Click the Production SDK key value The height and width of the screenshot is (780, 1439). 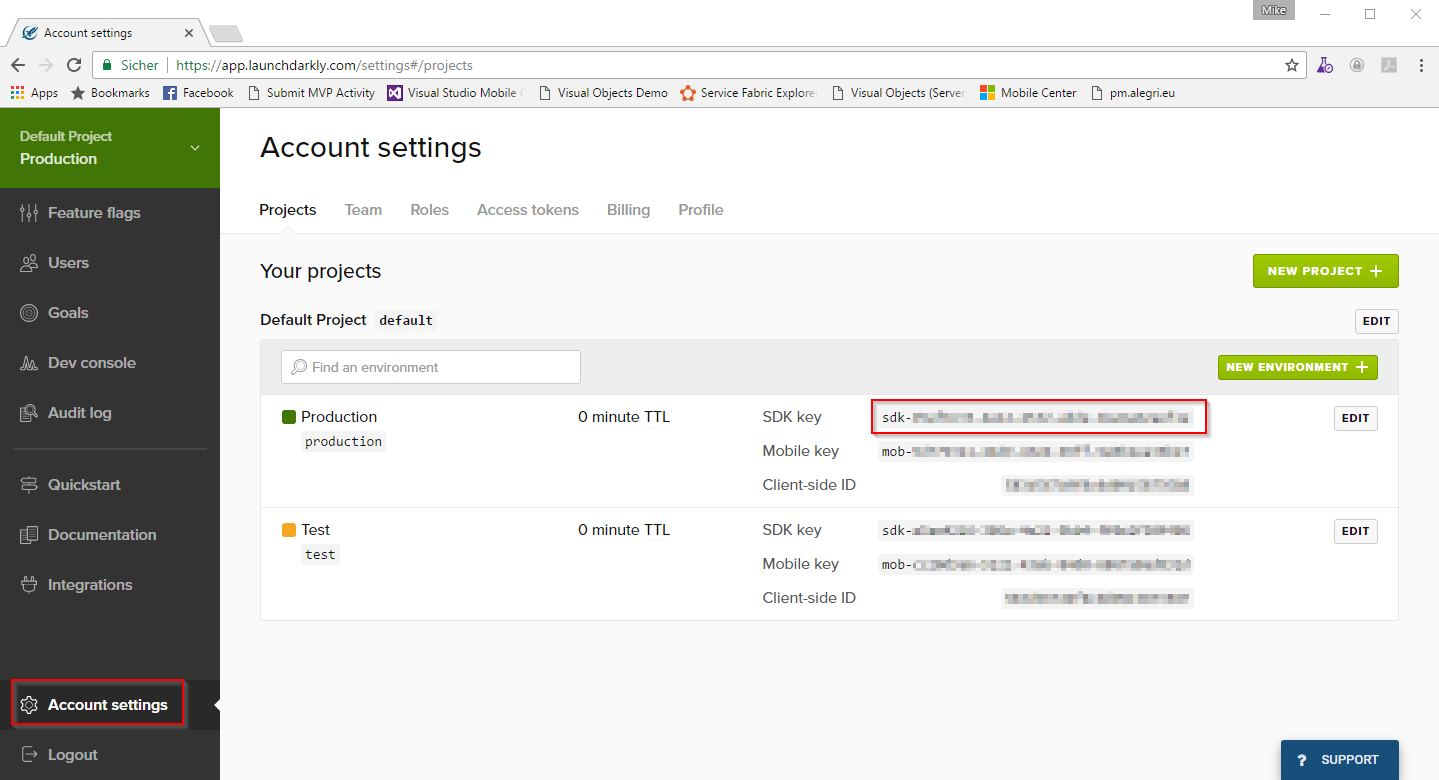coord(1037,417)
